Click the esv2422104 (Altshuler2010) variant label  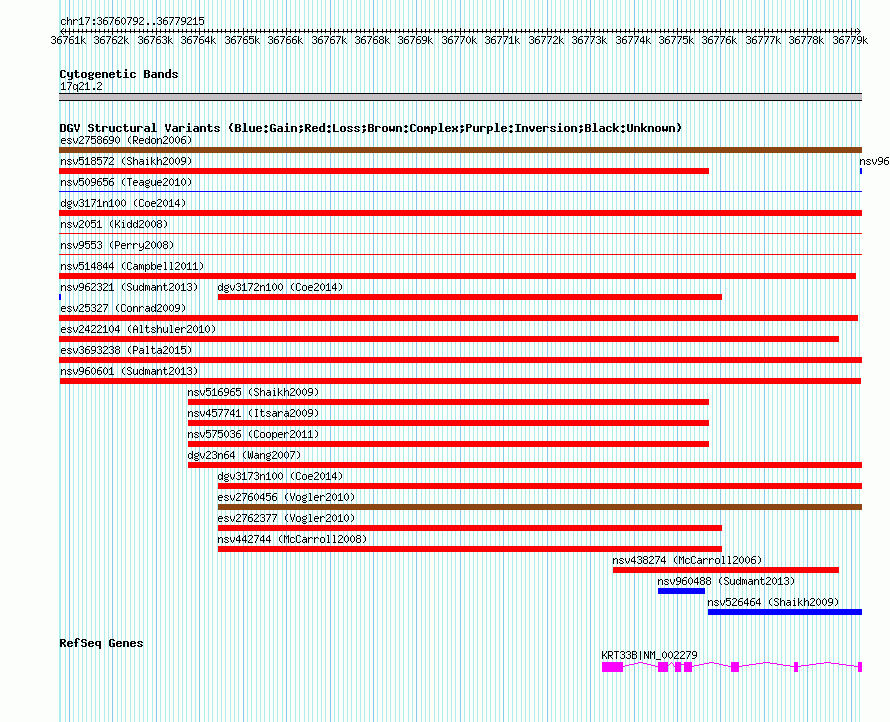tap(137, 329)
